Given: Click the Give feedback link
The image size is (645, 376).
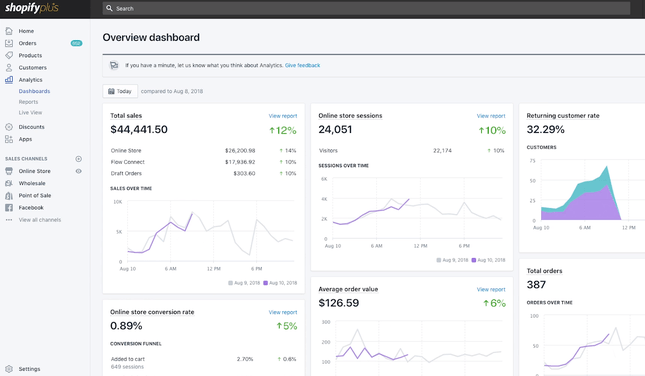Looking at the screenshot, I should click(302, 65).
